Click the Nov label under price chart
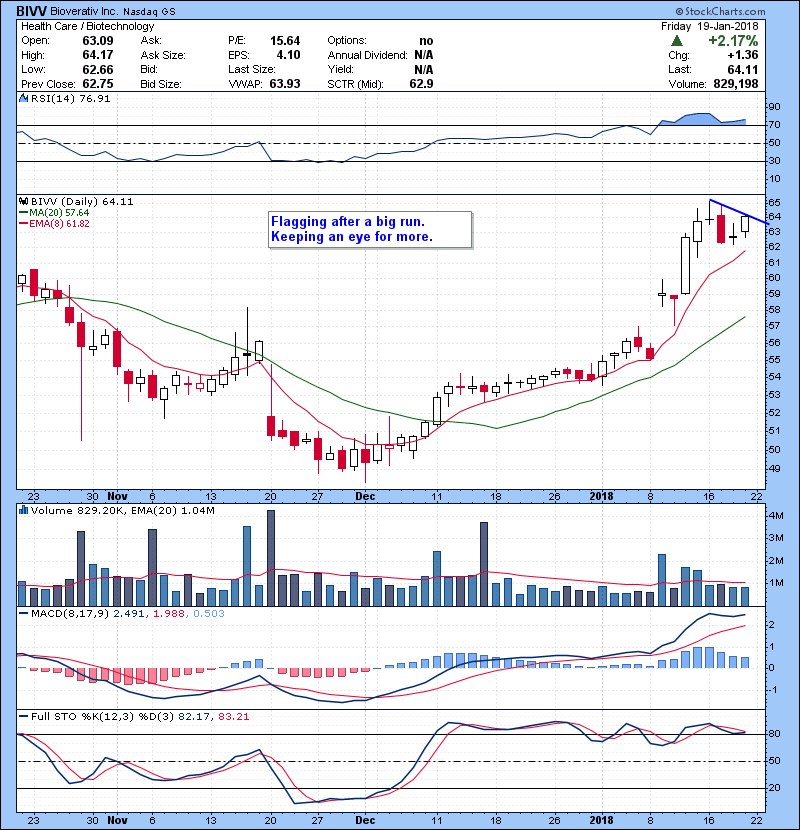This screenshot has width=800, height=830. coord(117,497)
